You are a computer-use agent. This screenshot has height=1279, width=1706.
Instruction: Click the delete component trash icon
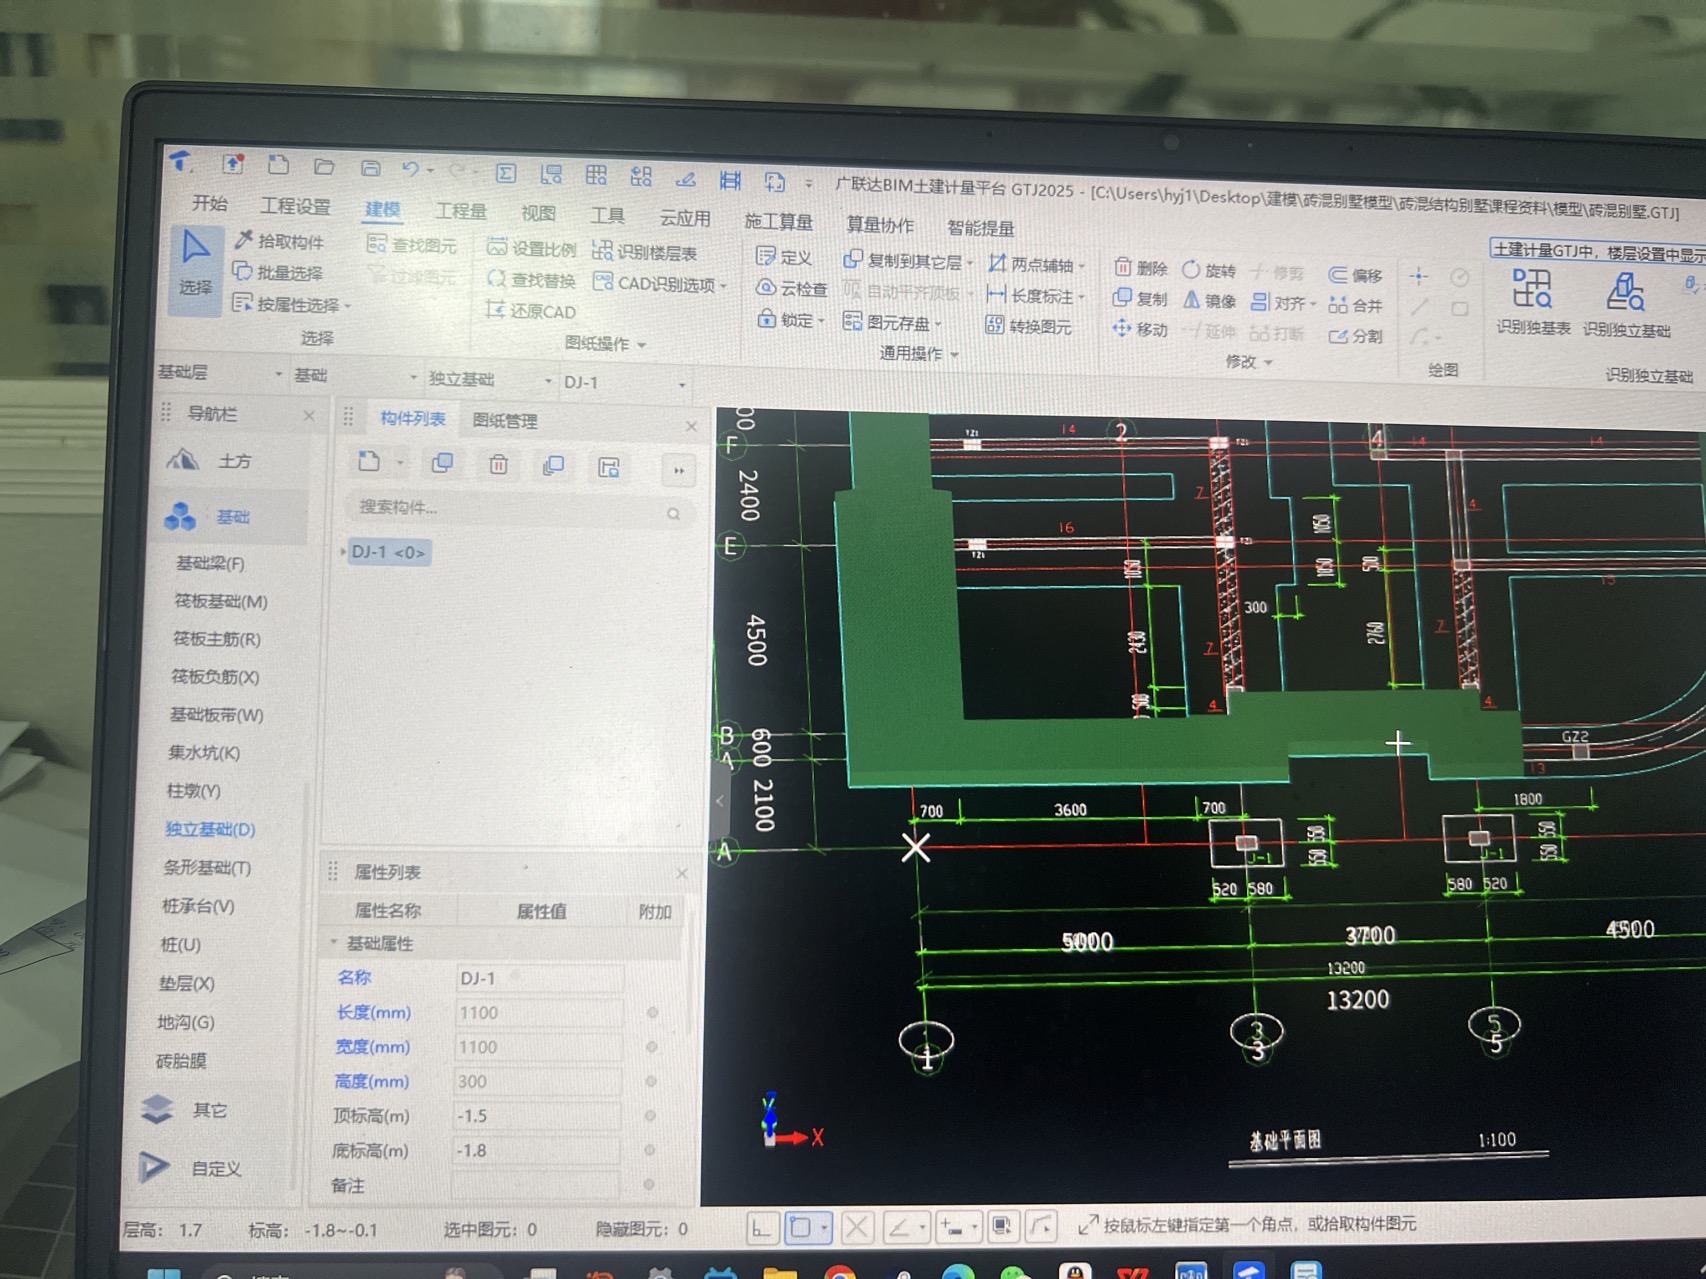click(498, 464)
